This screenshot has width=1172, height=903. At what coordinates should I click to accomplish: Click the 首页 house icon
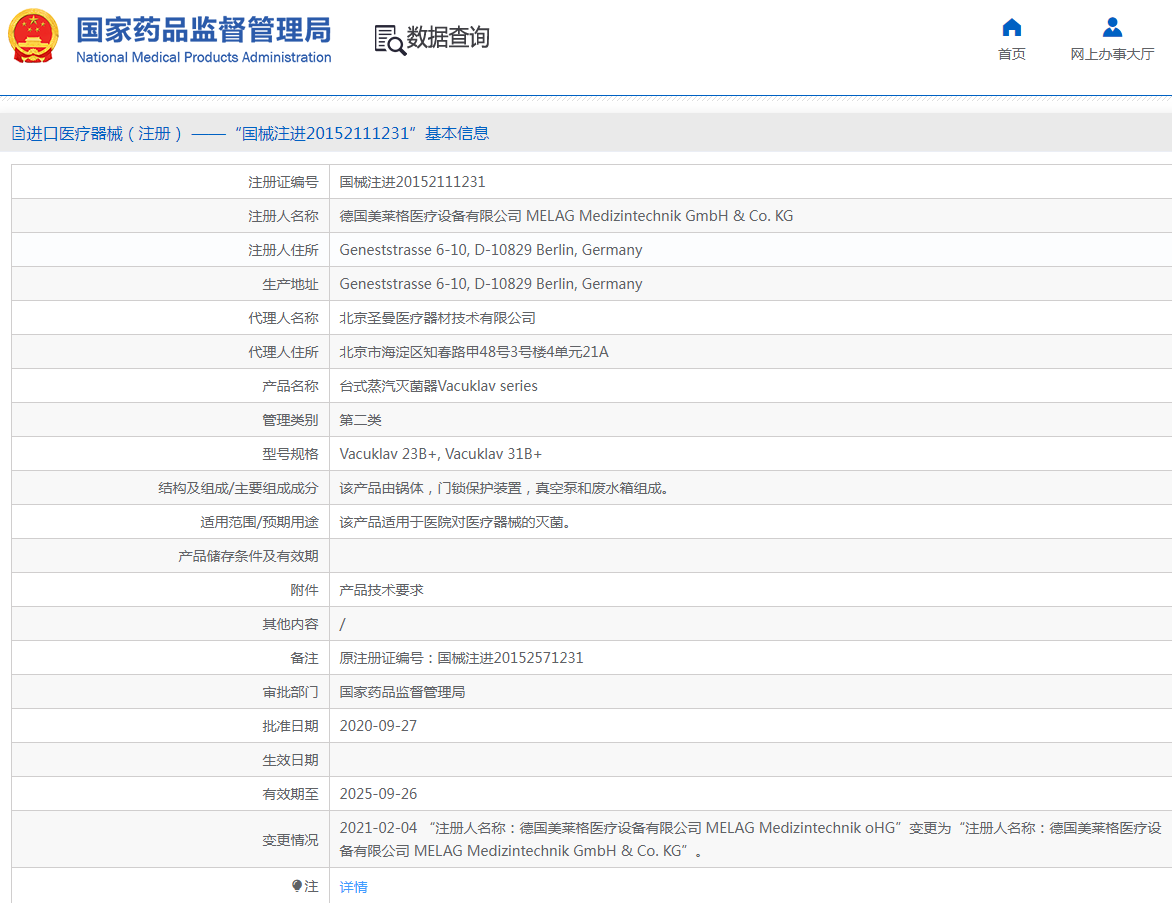[1012, 27]
